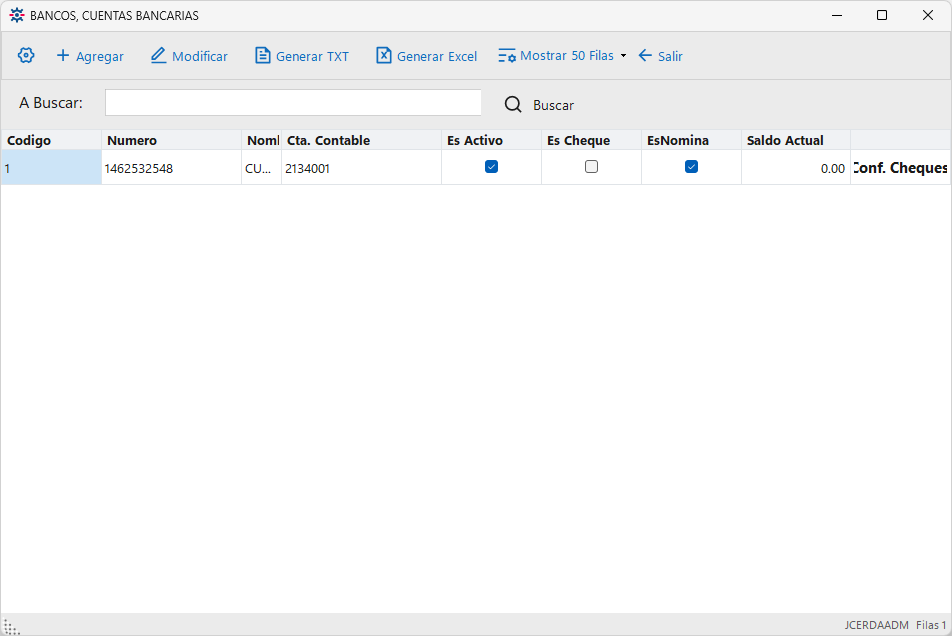Image resolution: width=952 pixels, height=636 pixels.
Task: Sort by the Numero column header
Action: coord(171,140)
